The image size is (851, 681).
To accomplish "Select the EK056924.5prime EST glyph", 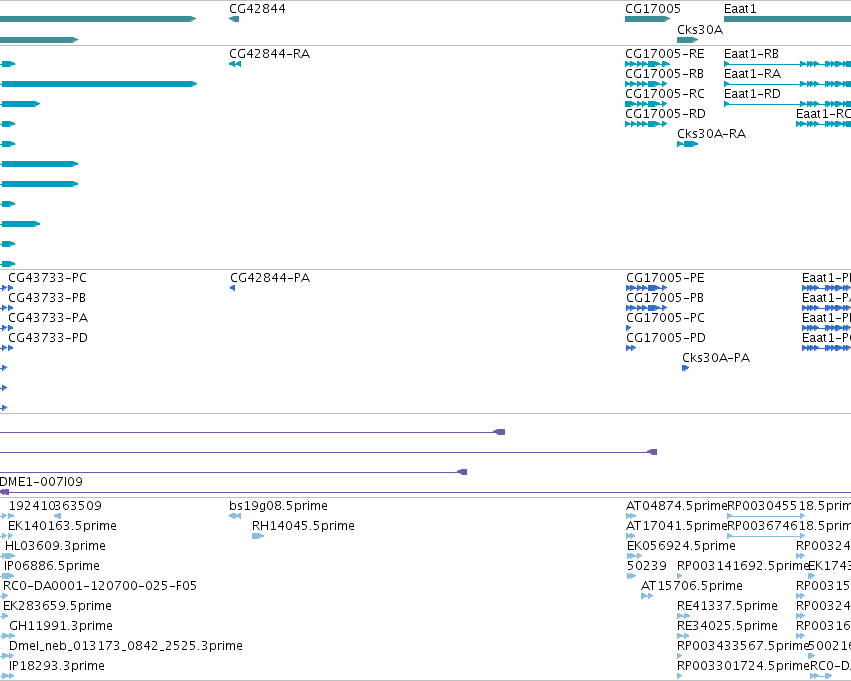I will click(634, 556).
